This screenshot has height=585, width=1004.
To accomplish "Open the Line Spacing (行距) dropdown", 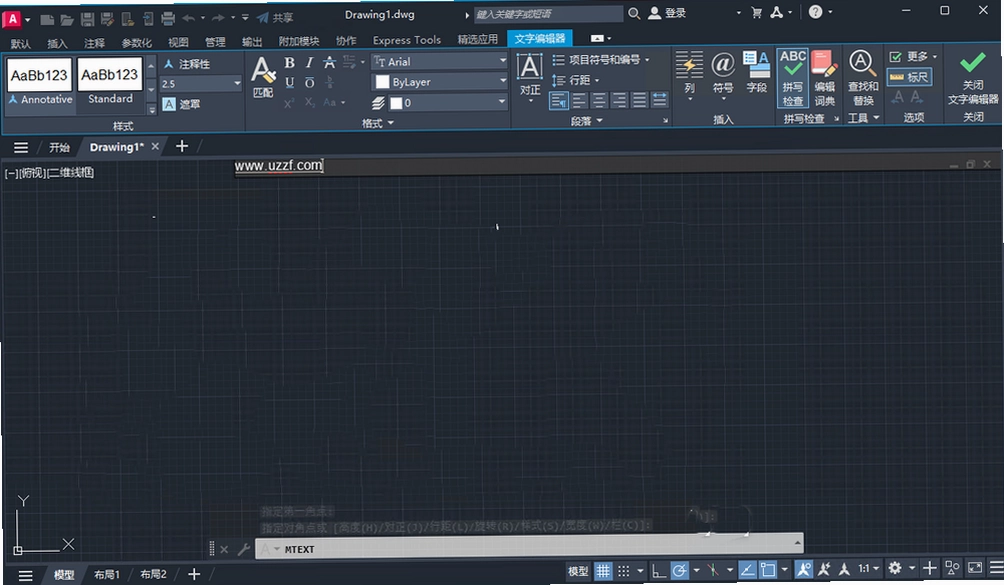I will click(x=576, y=80).
